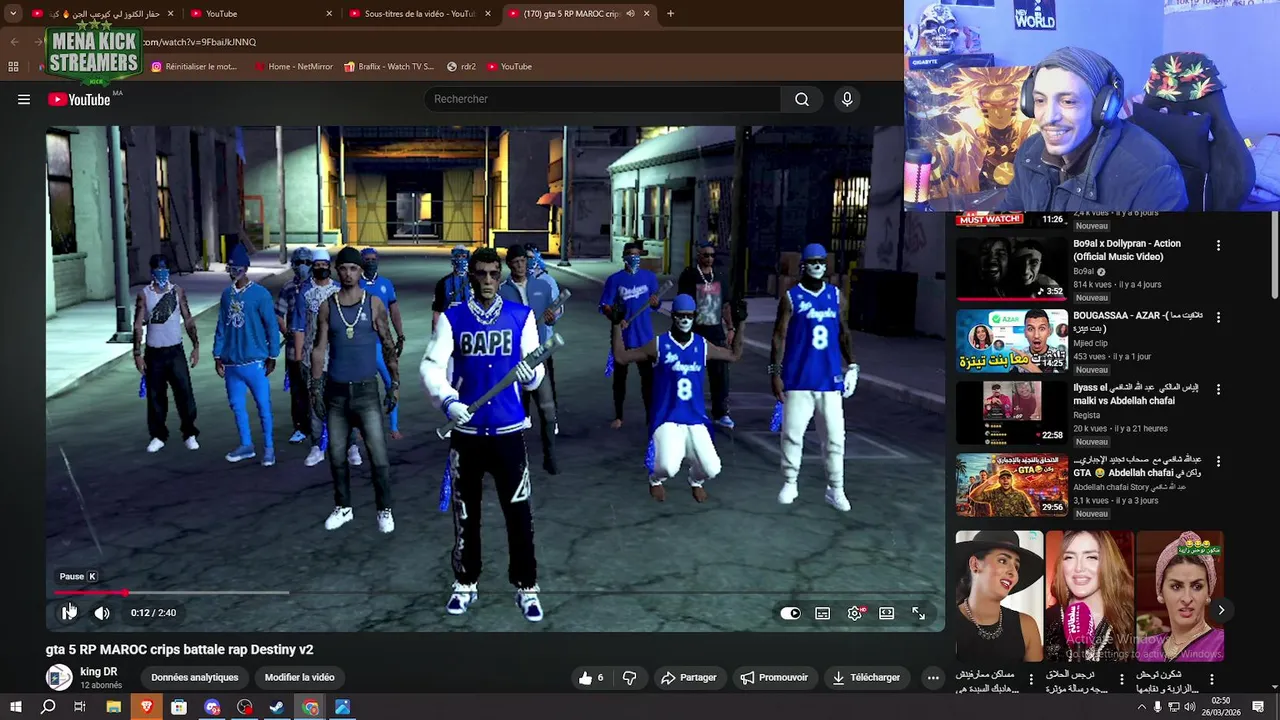The width and height of the screenshot is (1280, 720).
Task: Click Modifier la vidéo
Action: (x=299, y=677)
